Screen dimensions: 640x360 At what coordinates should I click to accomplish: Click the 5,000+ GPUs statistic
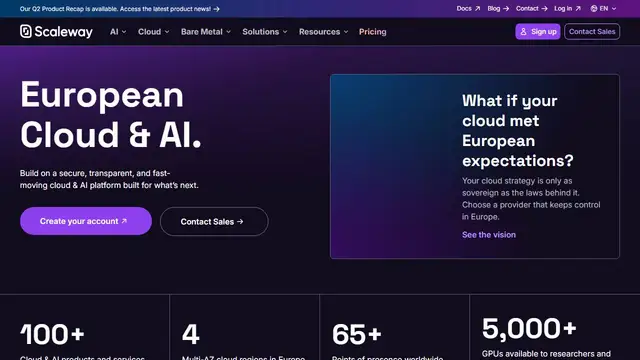529,328
